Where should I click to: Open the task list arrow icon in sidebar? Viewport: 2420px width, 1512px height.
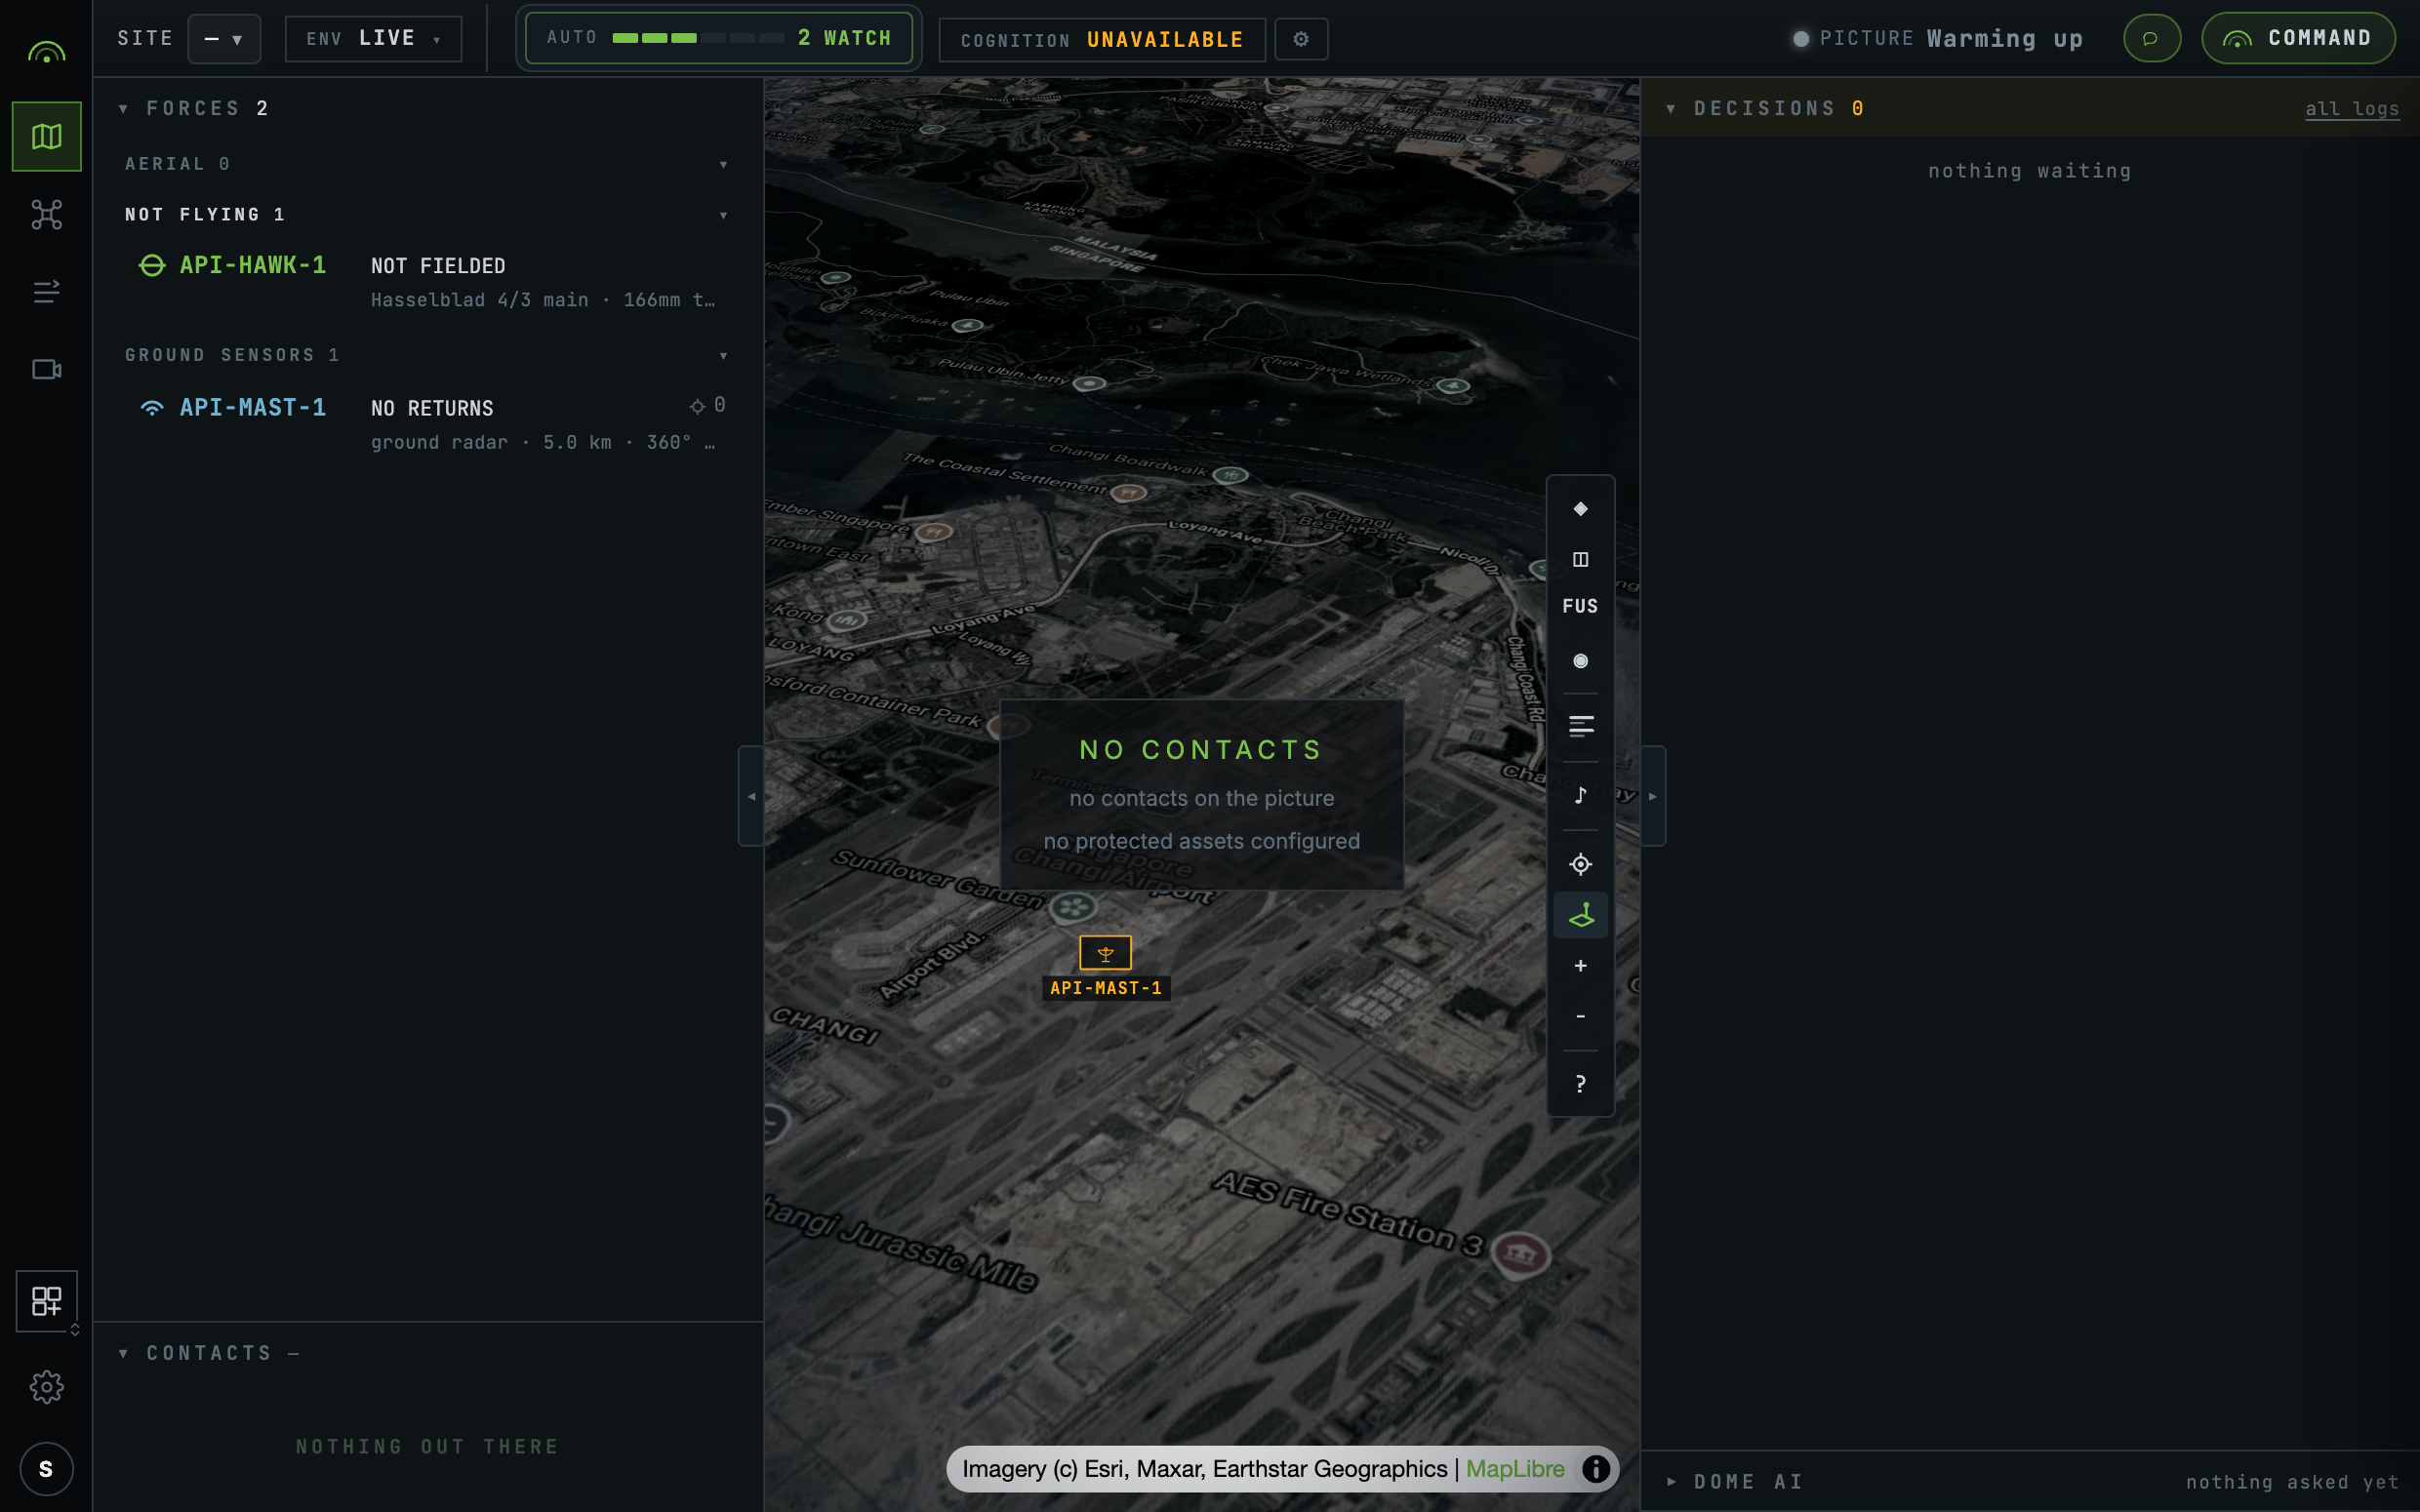[46, 291]
